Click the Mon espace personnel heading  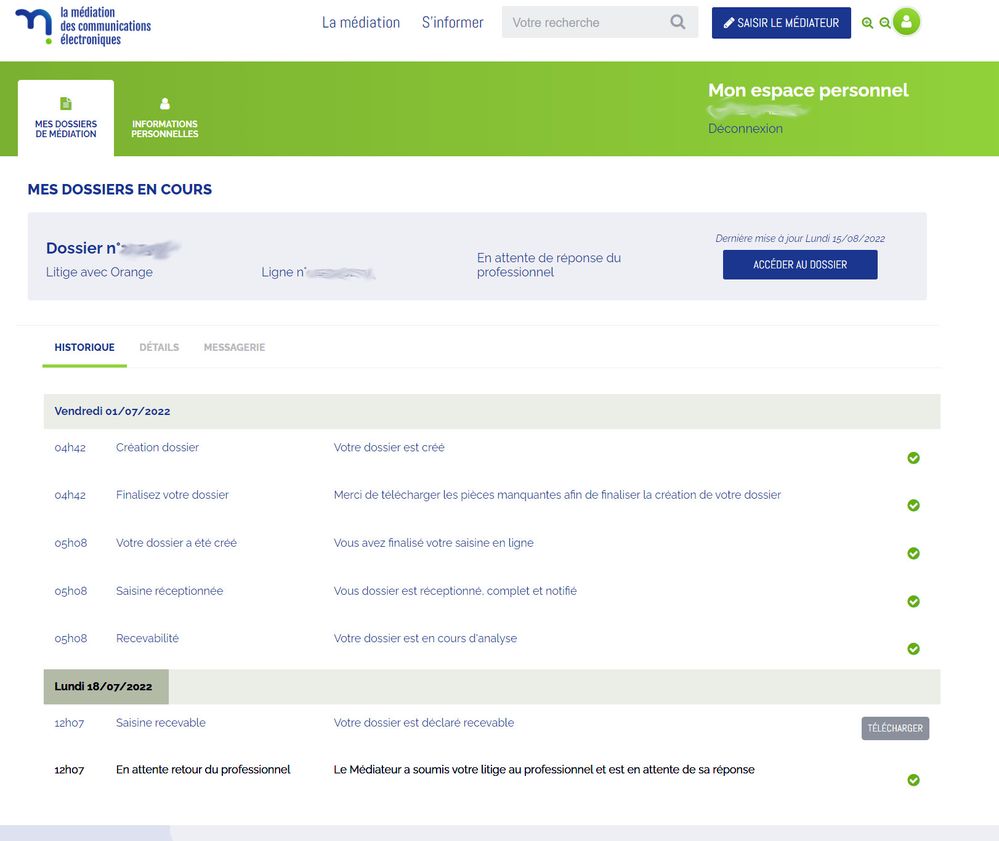[x=808, y=90]
